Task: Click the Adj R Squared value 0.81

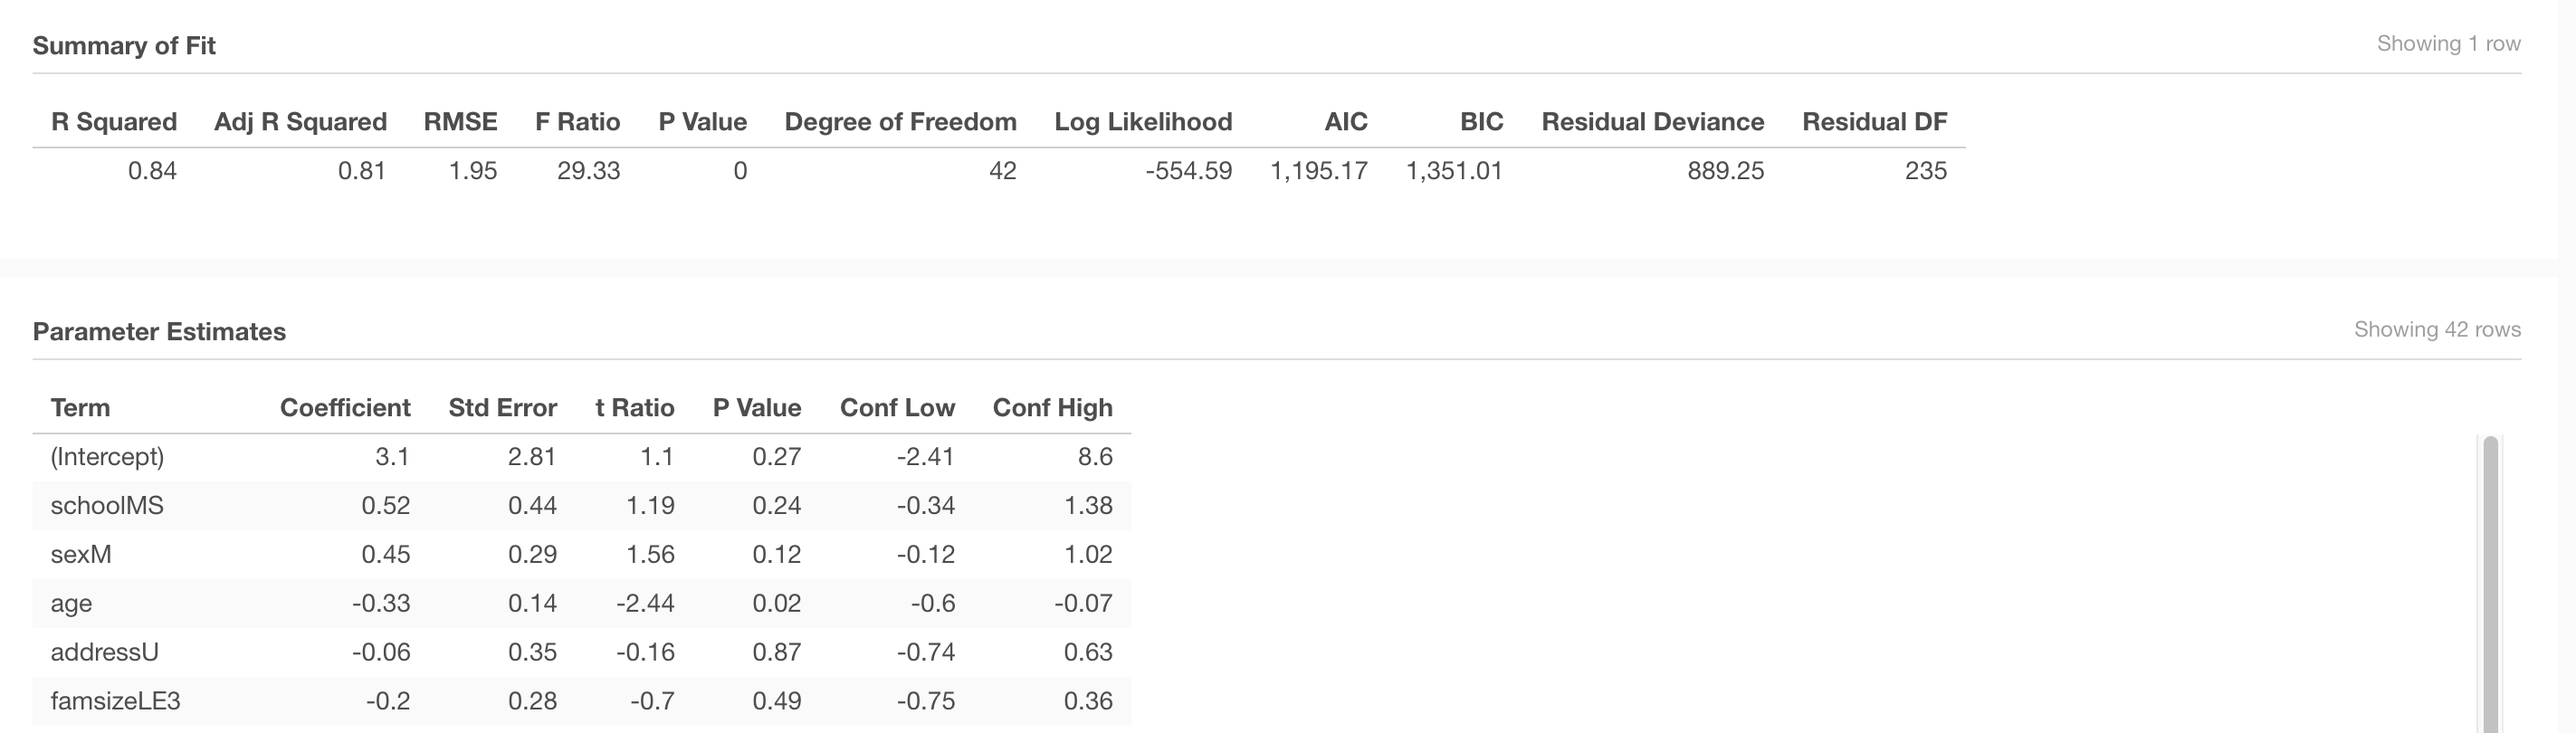Action: point(362,171)
